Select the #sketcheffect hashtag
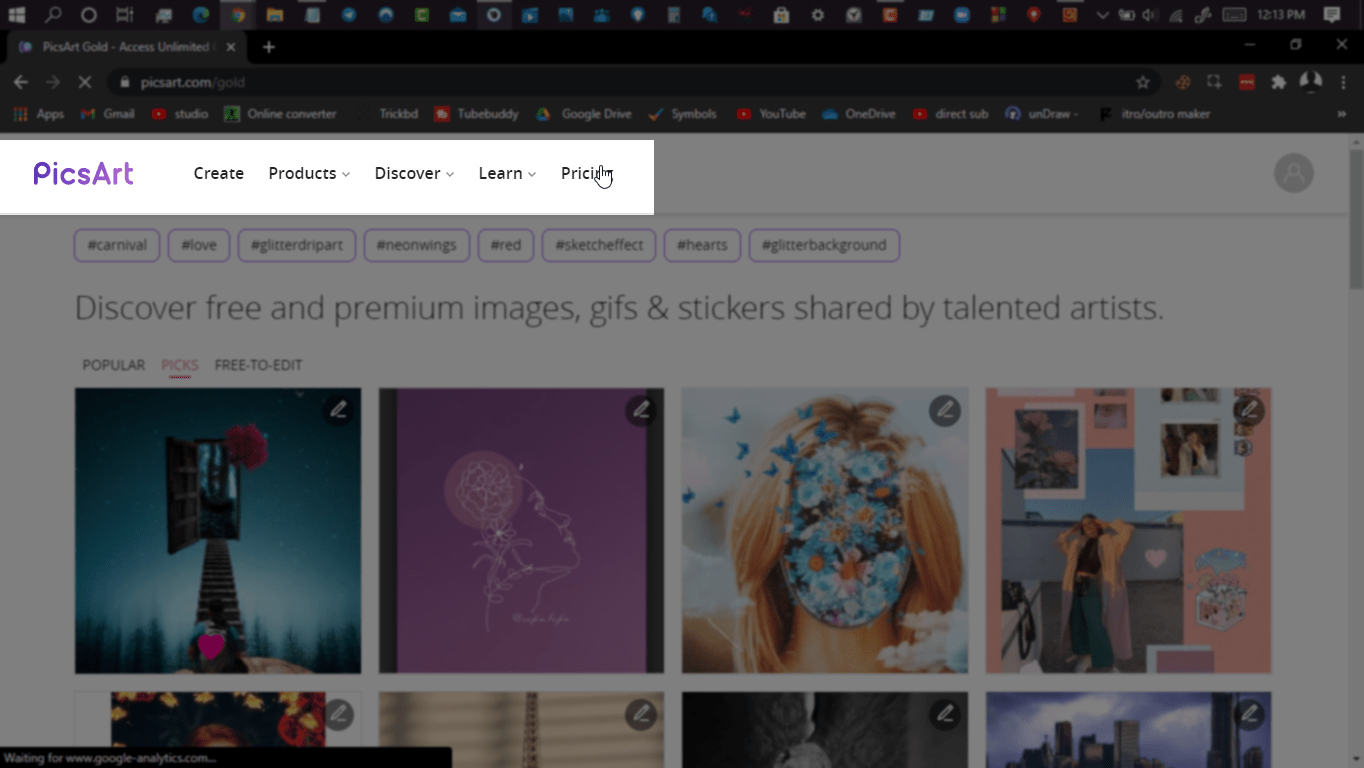The height and width of the screenshot is (768, 1364). point(599,245)
